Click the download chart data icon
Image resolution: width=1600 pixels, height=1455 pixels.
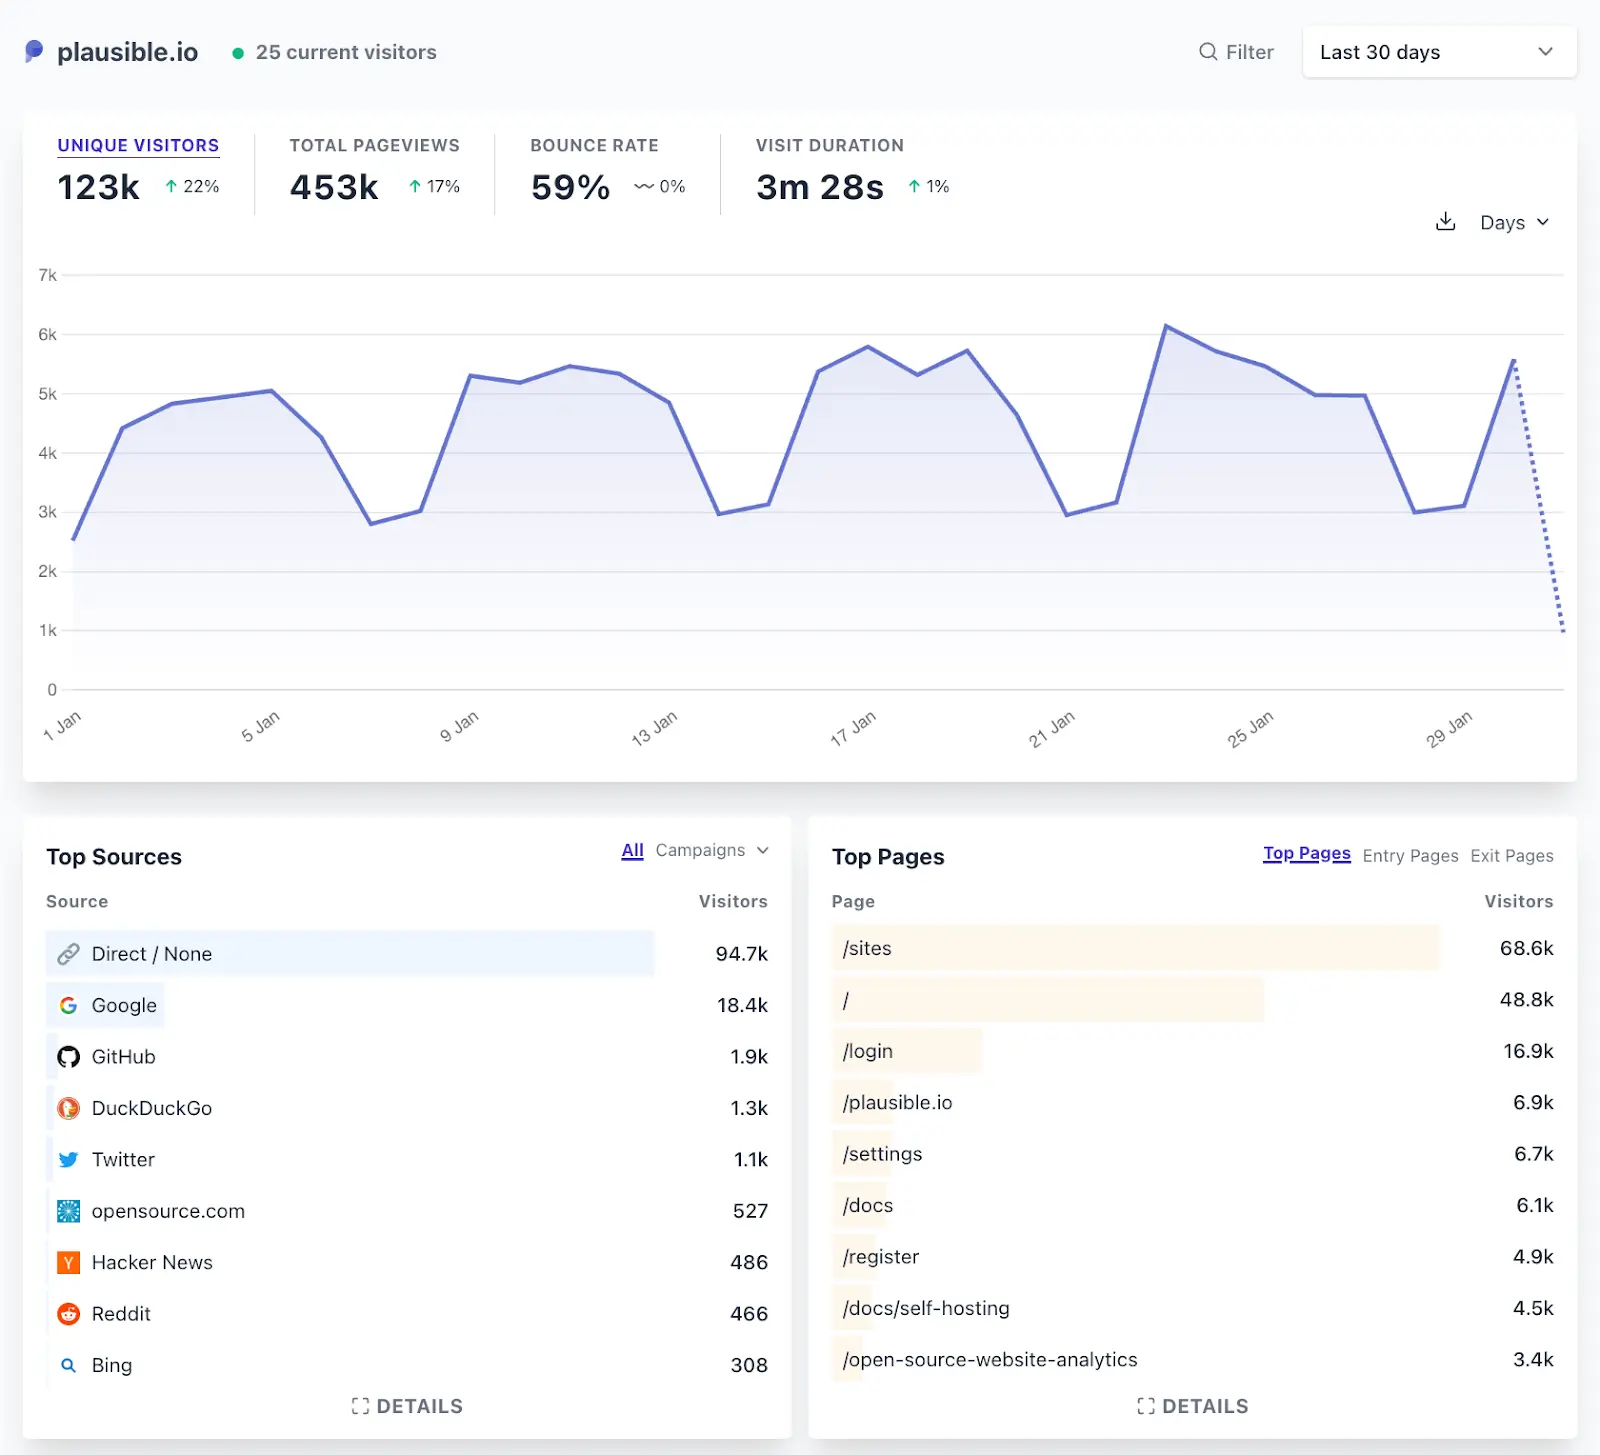click(x=1445, y=222)
